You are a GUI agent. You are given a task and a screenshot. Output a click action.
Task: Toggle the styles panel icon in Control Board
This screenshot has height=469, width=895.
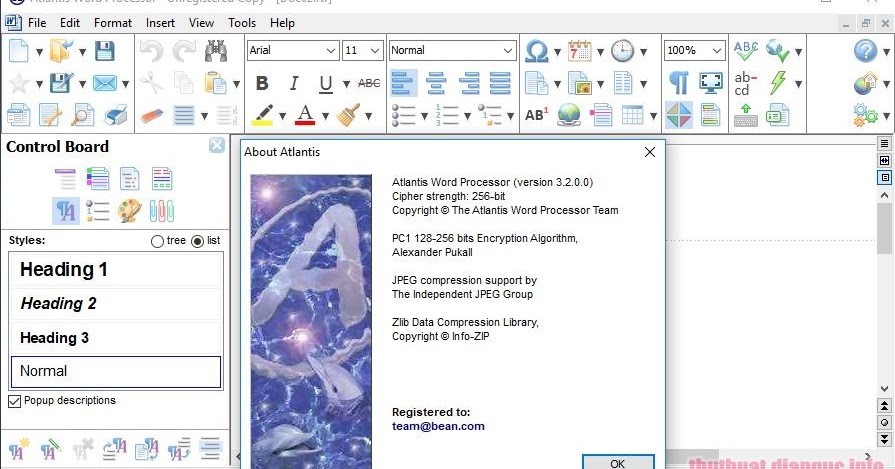pyautogui.click(x=66, y=211)
